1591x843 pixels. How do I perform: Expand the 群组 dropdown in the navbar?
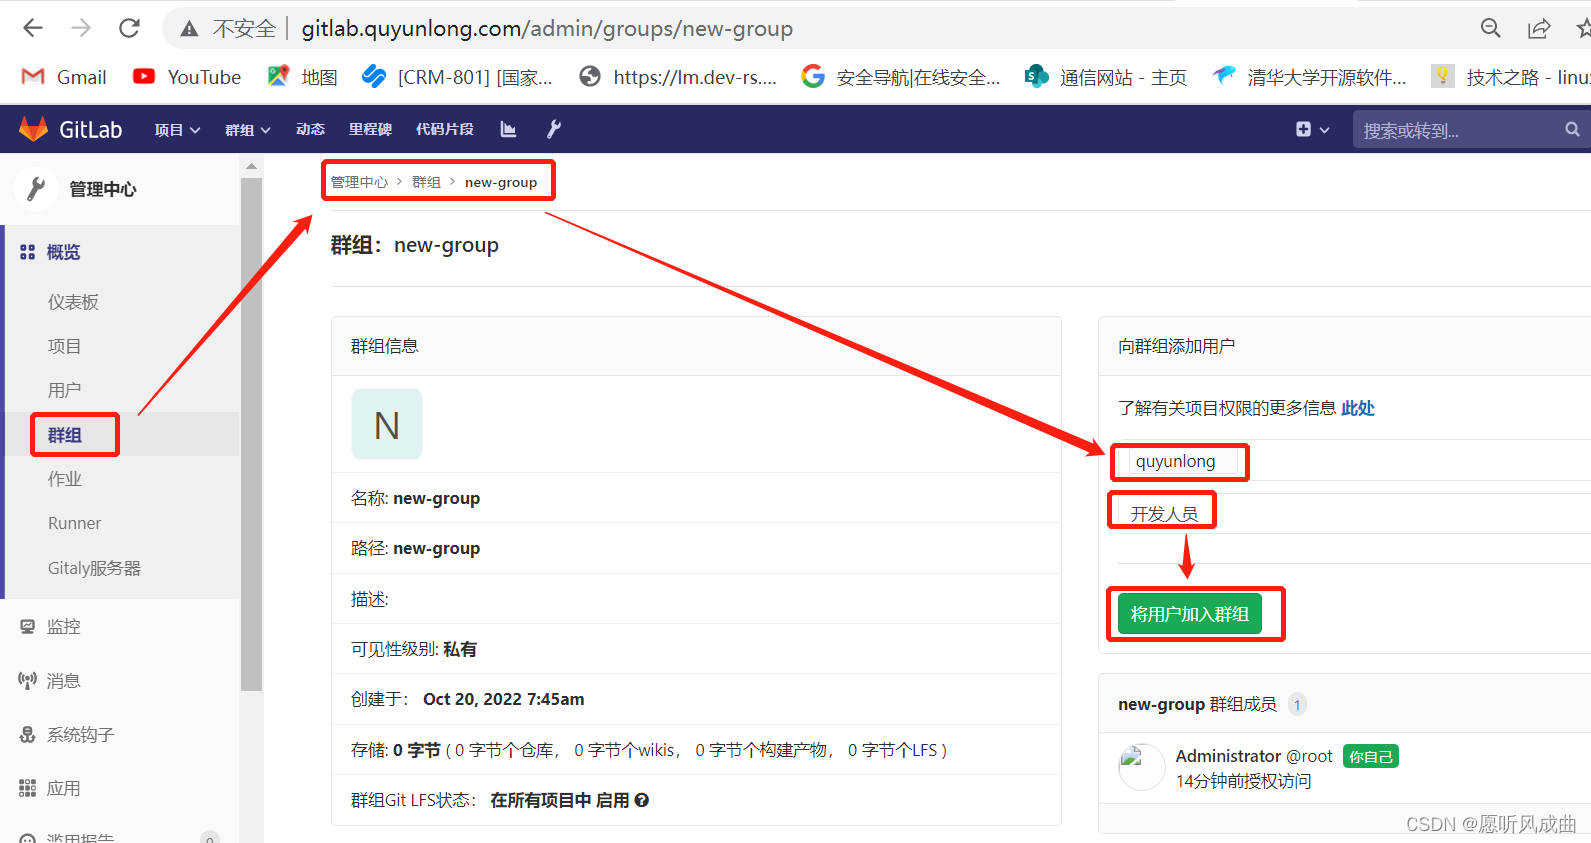pyautogui.click(x=248, y=130)
